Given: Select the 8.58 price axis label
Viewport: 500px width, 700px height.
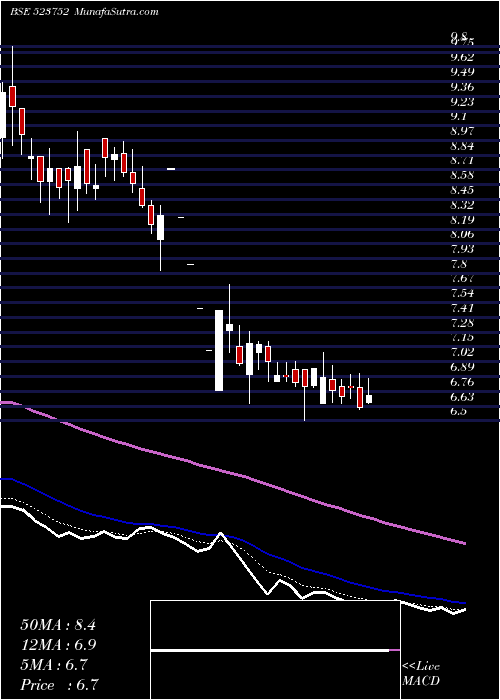Looking at the screenshot, I should 462,175.
